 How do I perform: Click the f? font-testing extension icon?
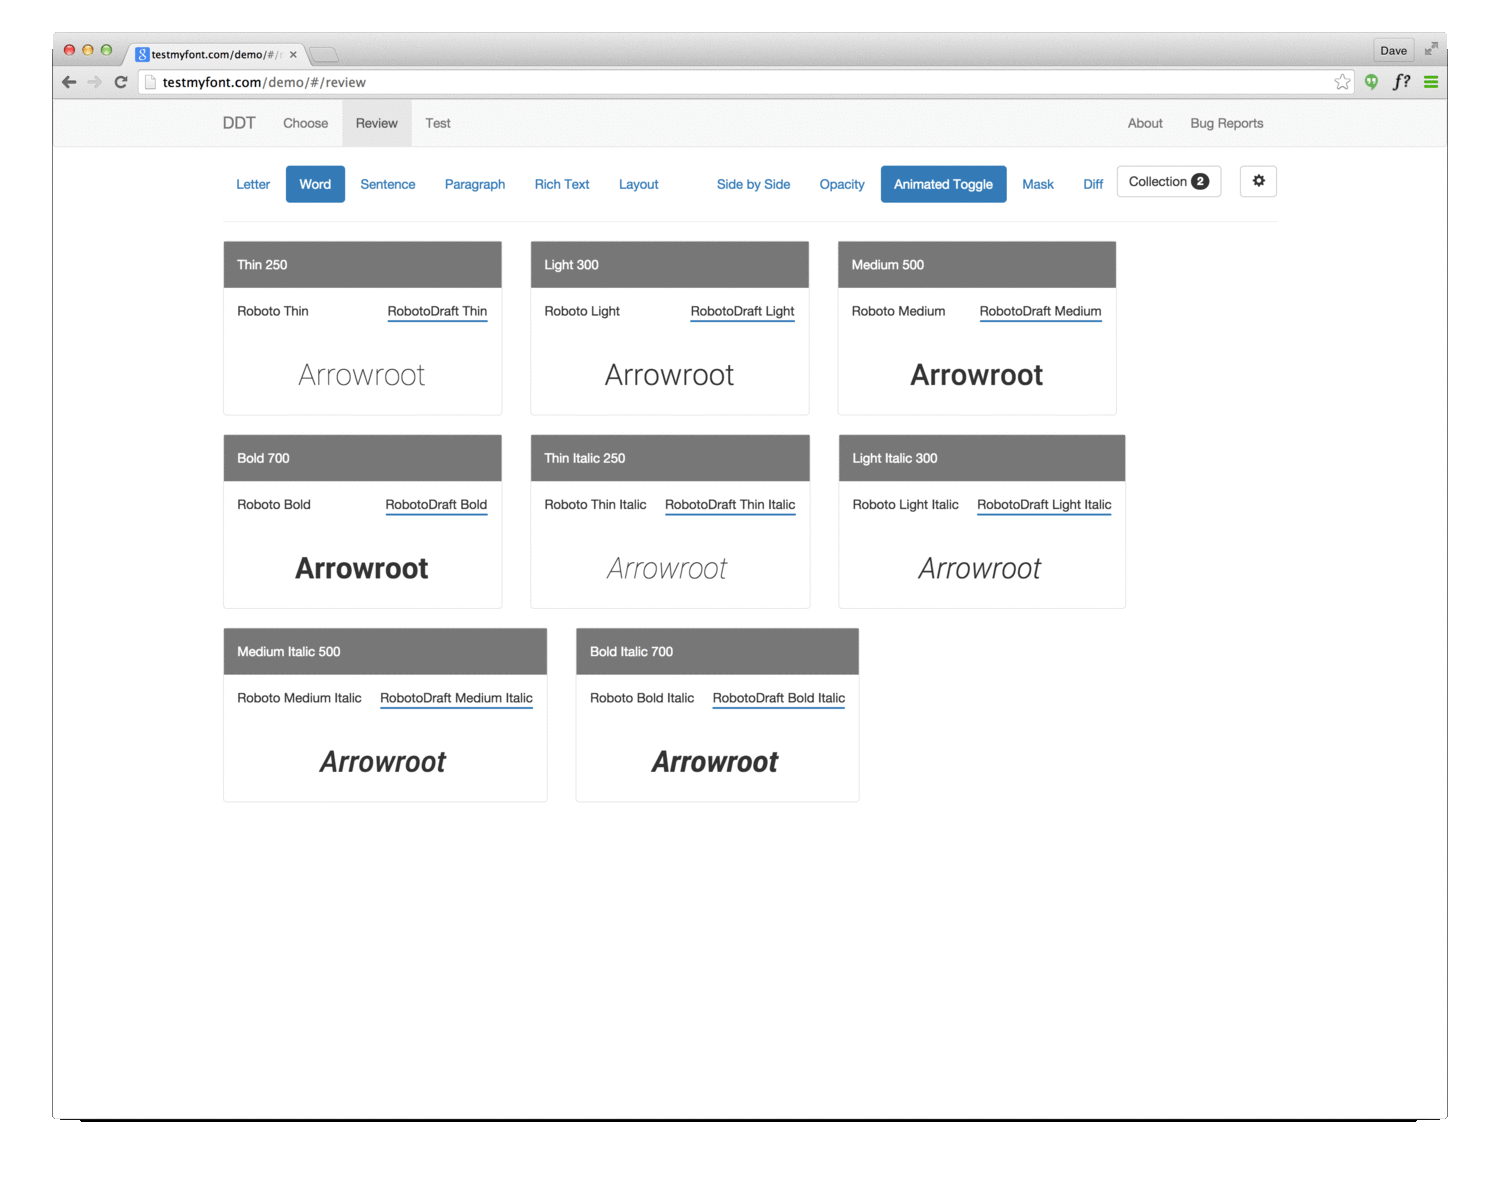pos(1401,82)
